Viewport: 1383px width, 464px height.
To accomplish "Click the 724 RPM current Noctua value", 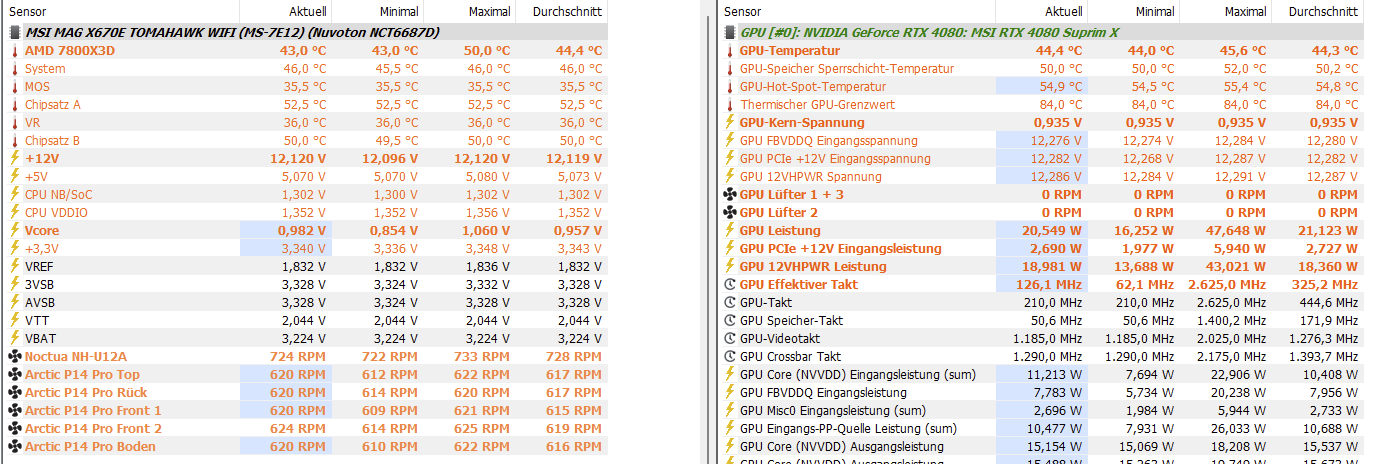I will point(298,356).
